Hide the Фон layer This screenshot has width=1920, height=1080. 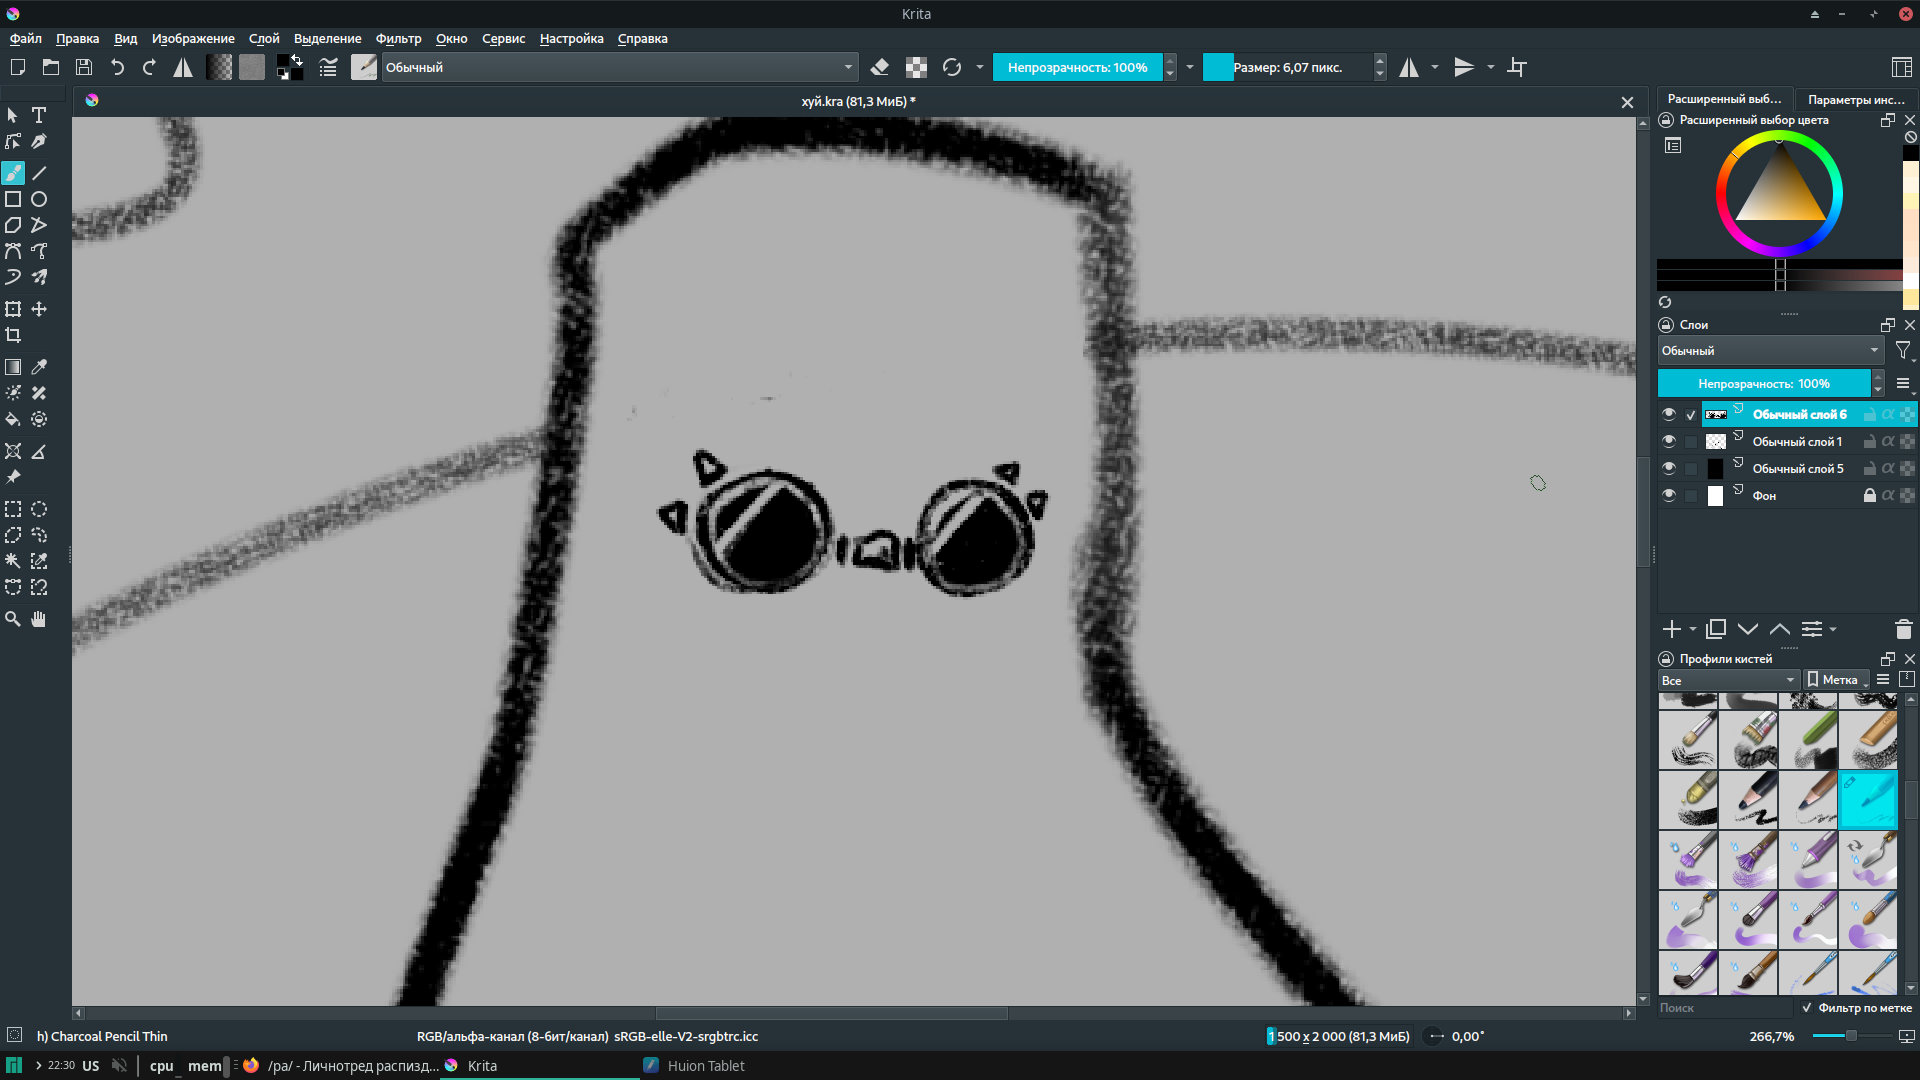click(1668, 495)
